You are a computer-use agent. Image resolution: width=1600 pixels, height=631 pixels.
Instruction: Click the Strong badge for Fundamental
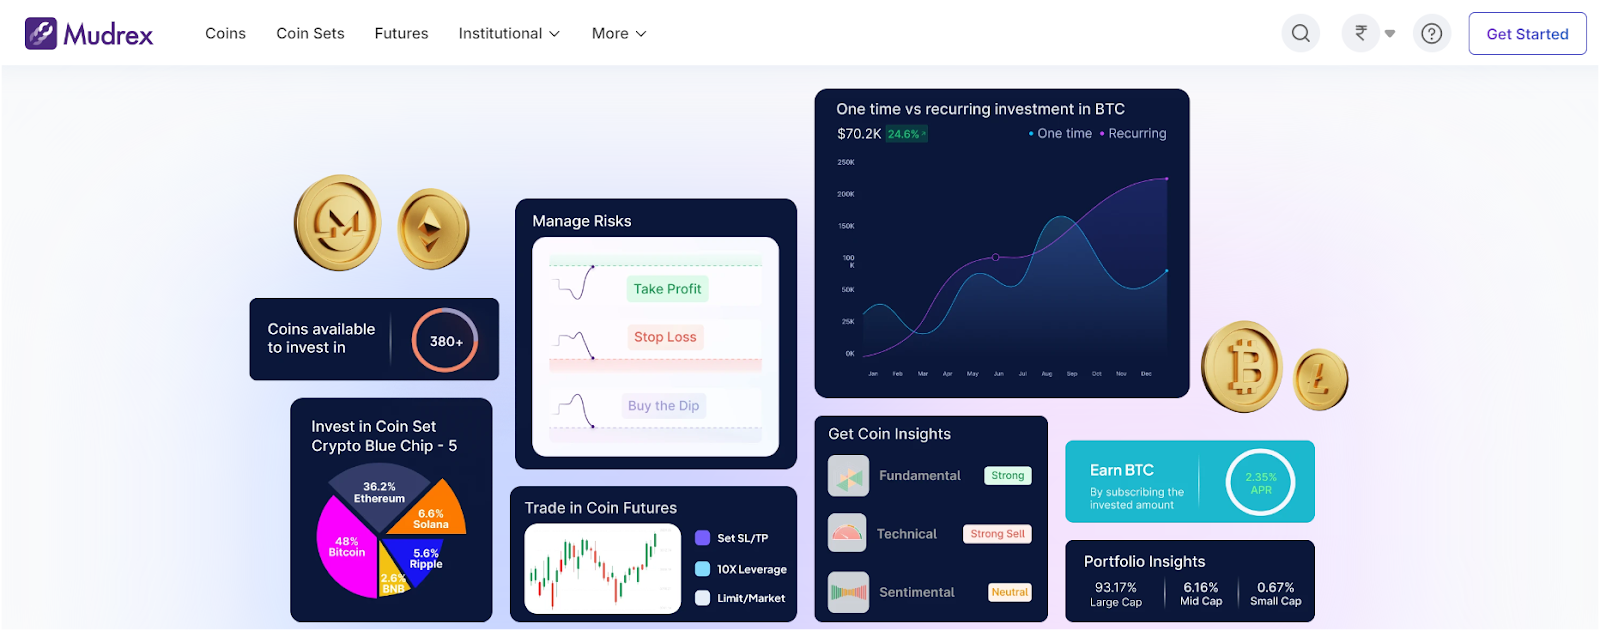[1007, 476]
